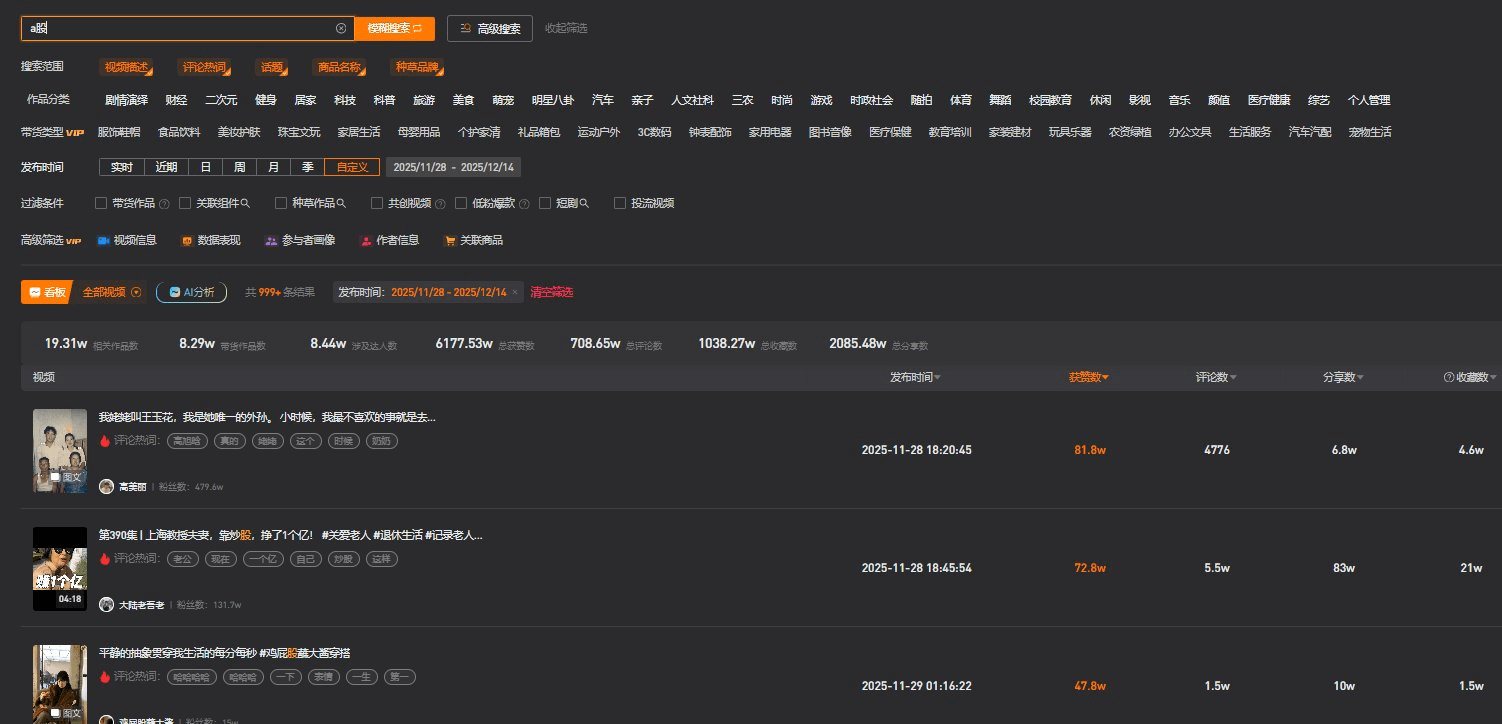Clear the search box with the X icon
Screen dimensions: 1502x724
pos(341,28)
